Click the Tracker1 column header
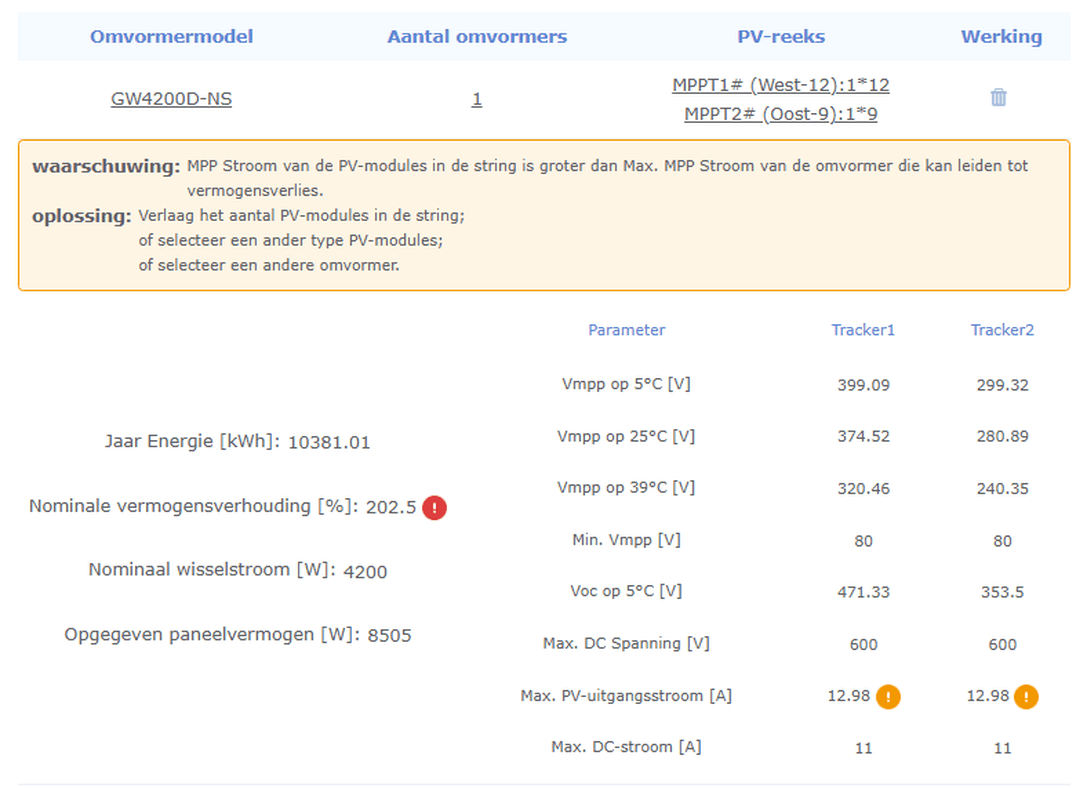The height and width of the screenshot is (788, 1087). click(x=863, y=330)
